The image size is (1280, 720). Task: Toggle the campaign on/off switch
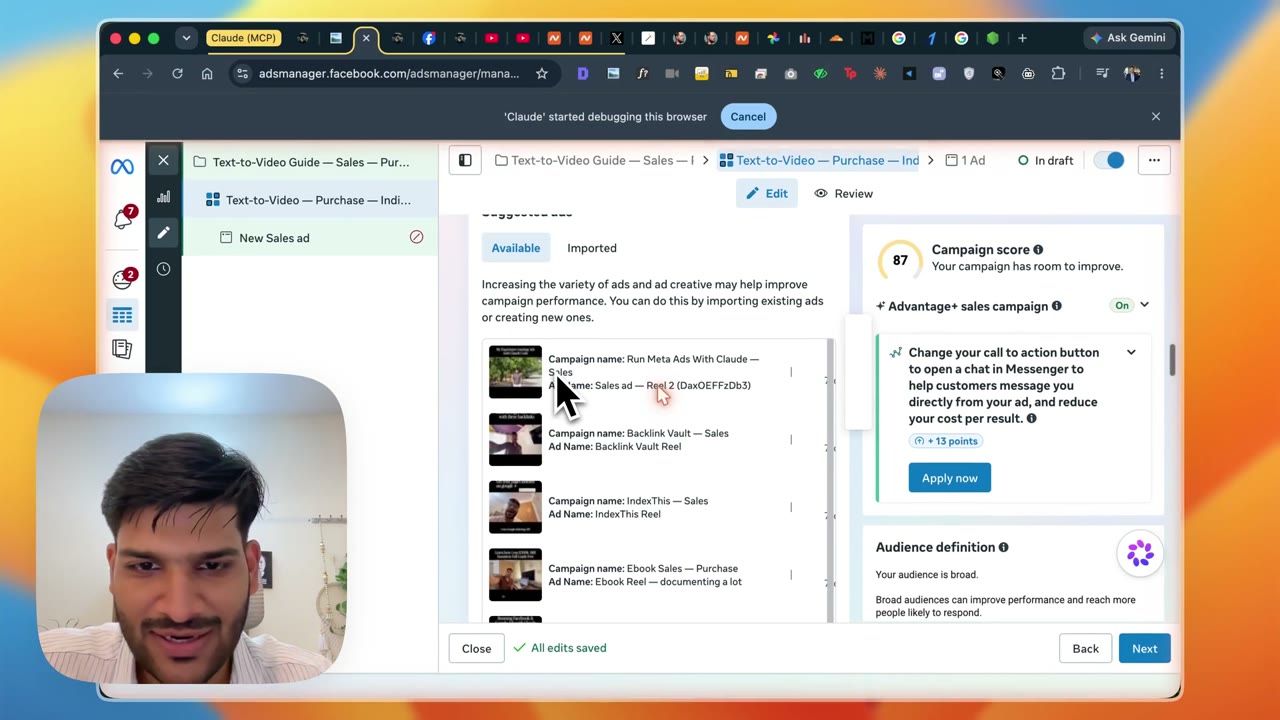pyautogui.click(x=1109, y=160)
